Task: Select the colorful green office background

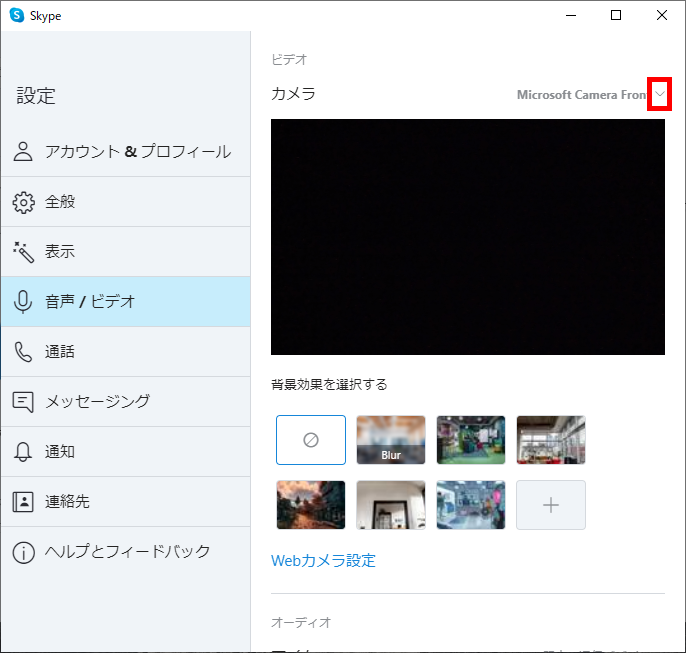Action: click(471, 440)
